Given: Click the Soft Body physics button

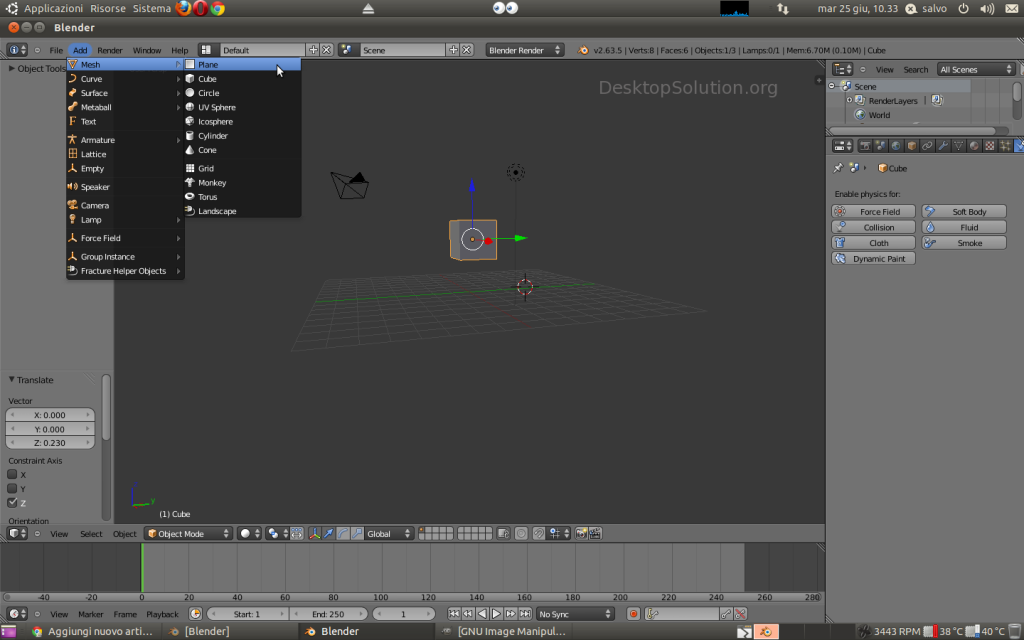Looking at the screenshot, I should 964,212.
